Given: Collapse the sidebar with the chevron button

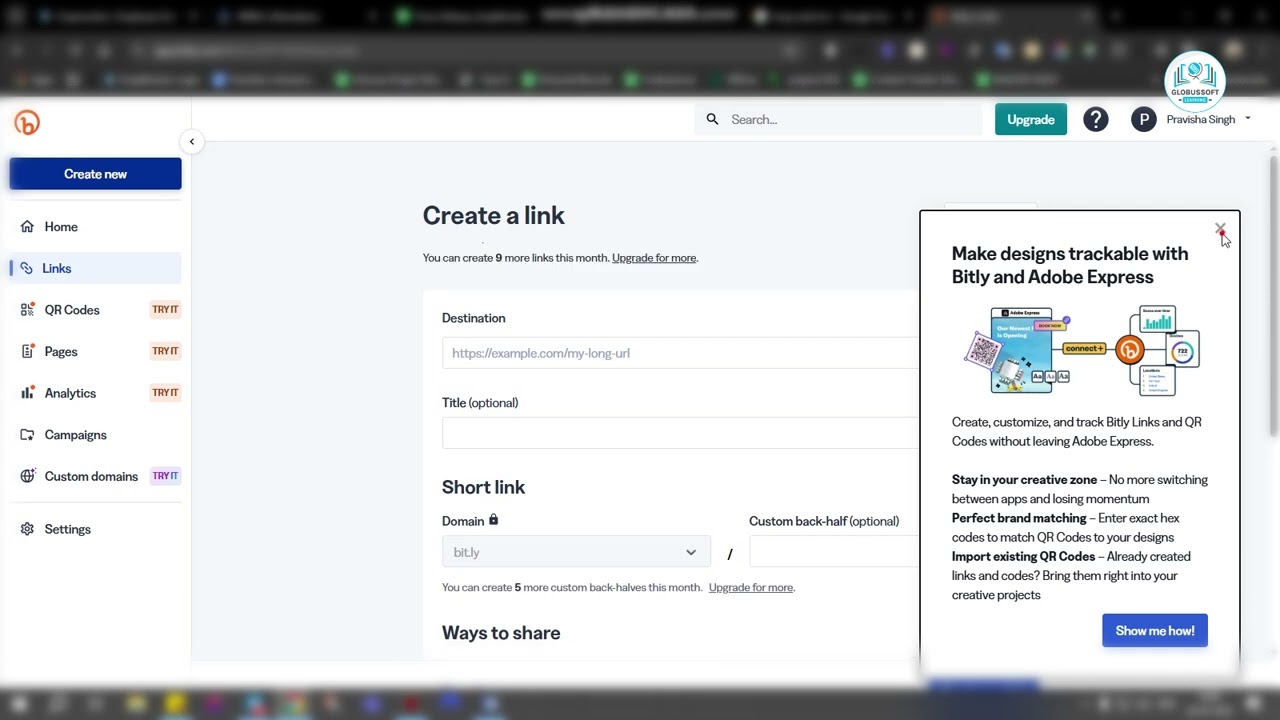Looking at the screenshot, I should [192, 142].
